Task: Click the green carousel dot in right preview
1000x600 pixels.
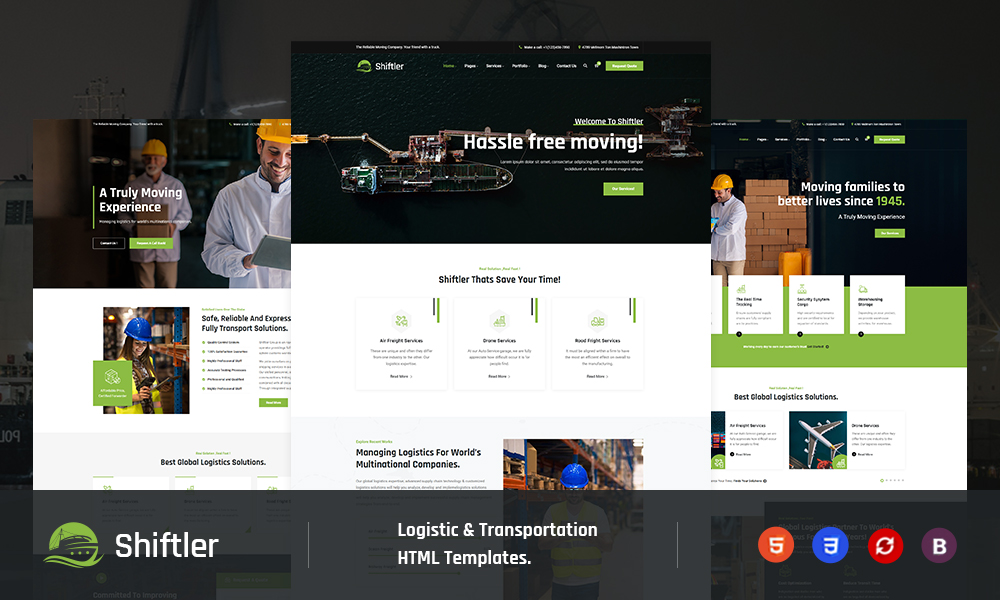Action: (882, 480)
